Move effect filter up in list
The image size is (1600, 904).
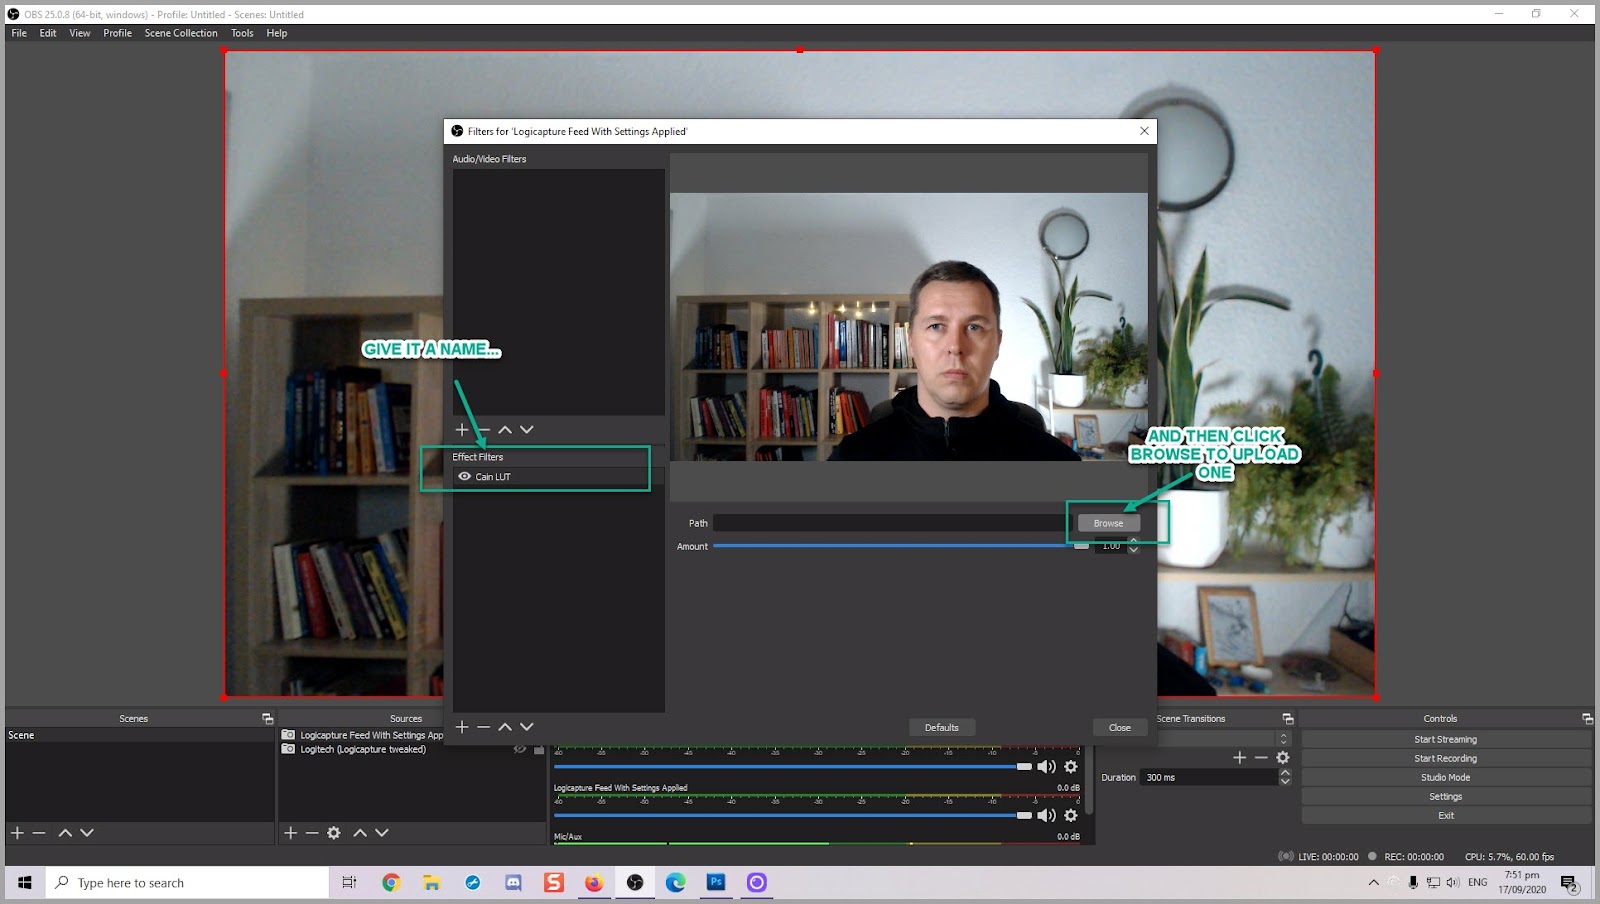coord(505,727)
